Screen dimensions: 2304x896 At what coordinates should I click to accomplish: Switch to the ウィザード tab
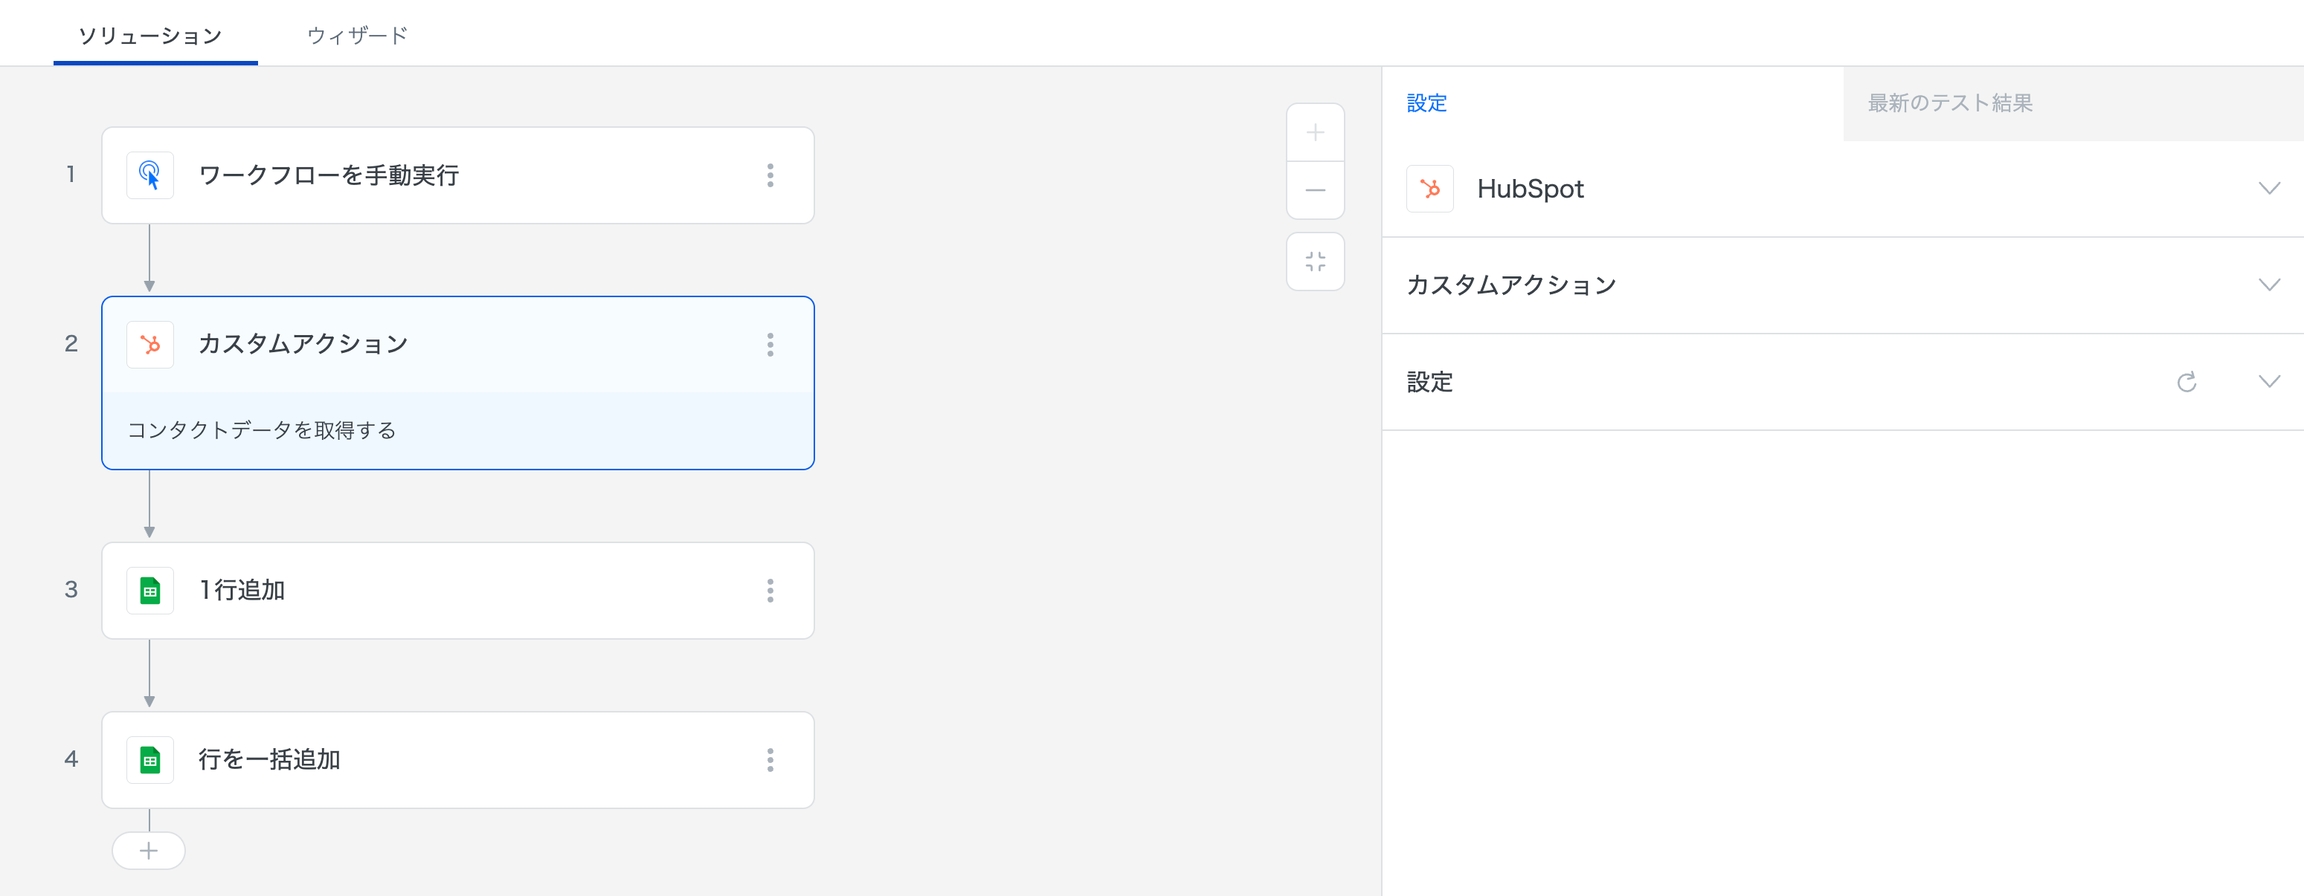coord(357,36)
